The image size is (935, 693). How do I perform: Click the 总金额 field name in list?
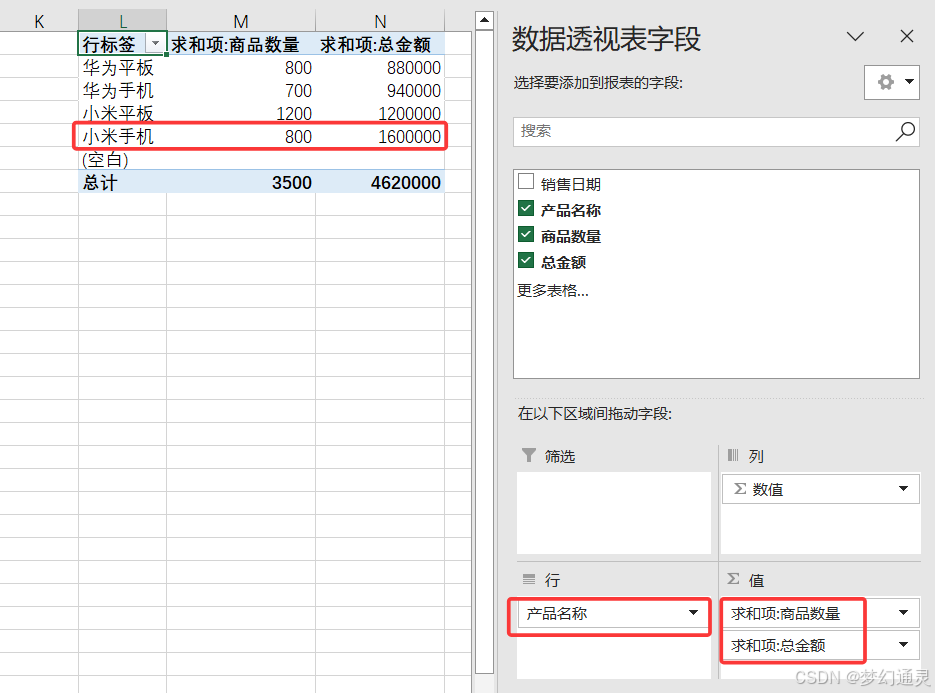pos(564,262)
